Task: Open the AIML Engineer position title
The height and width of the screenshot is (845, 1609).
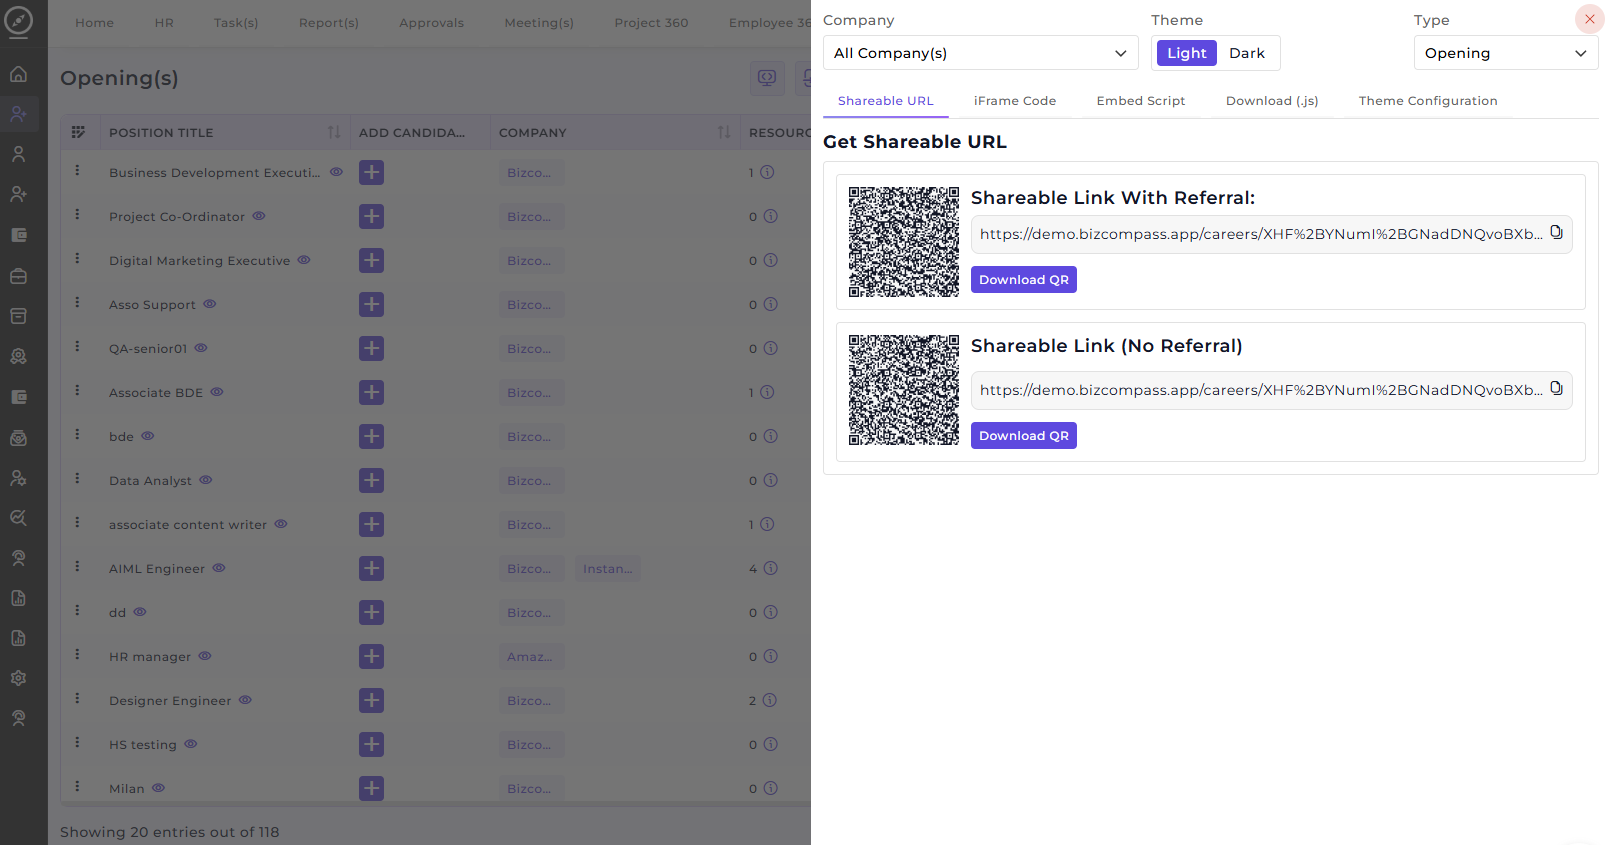Action: (157, 569)
